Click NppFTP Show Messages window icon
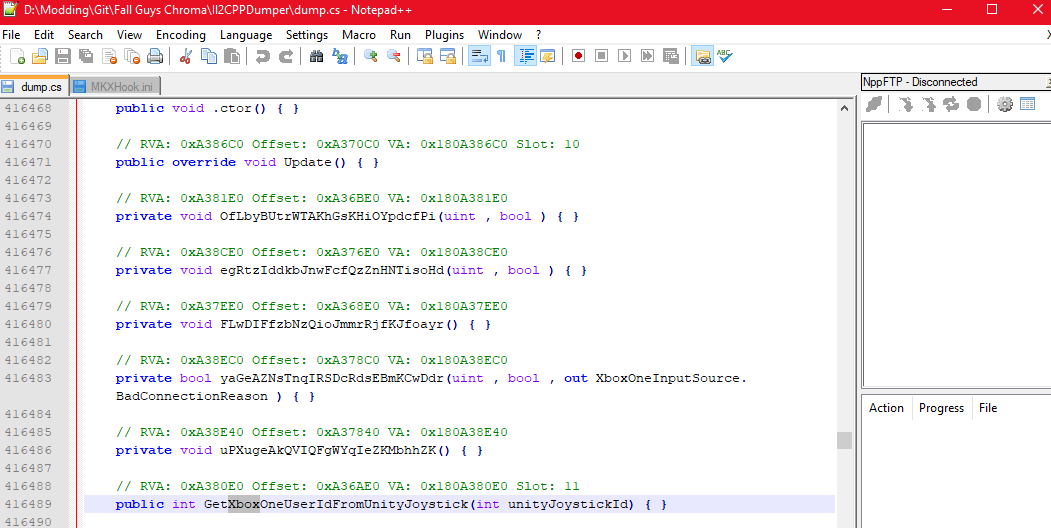 1027,105
